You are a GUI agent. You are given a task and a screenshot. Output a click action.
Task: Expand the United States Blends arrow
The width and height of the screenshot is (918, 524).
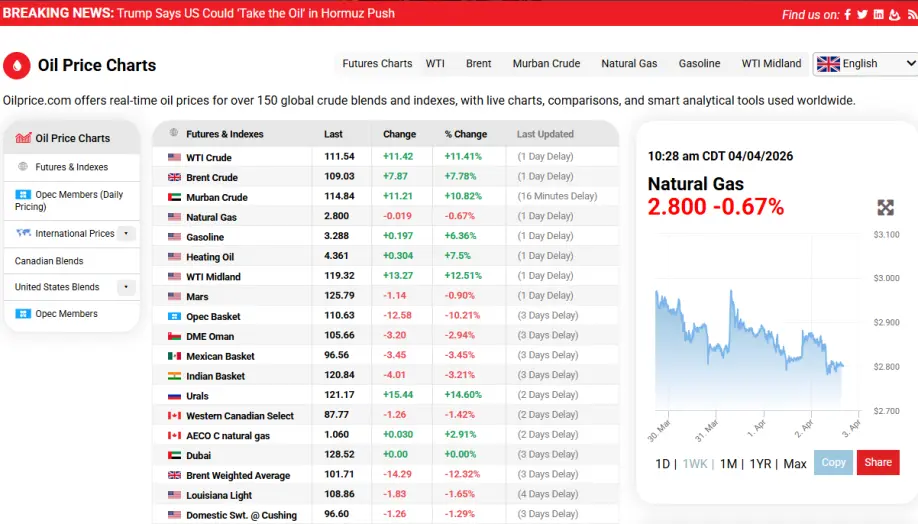pyautogui.click(x=126, y=287)
